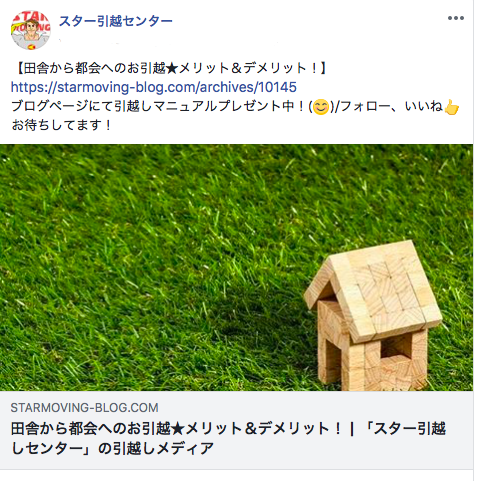
Task: Click the roof of the wooden house
Action: pos(373,290)
